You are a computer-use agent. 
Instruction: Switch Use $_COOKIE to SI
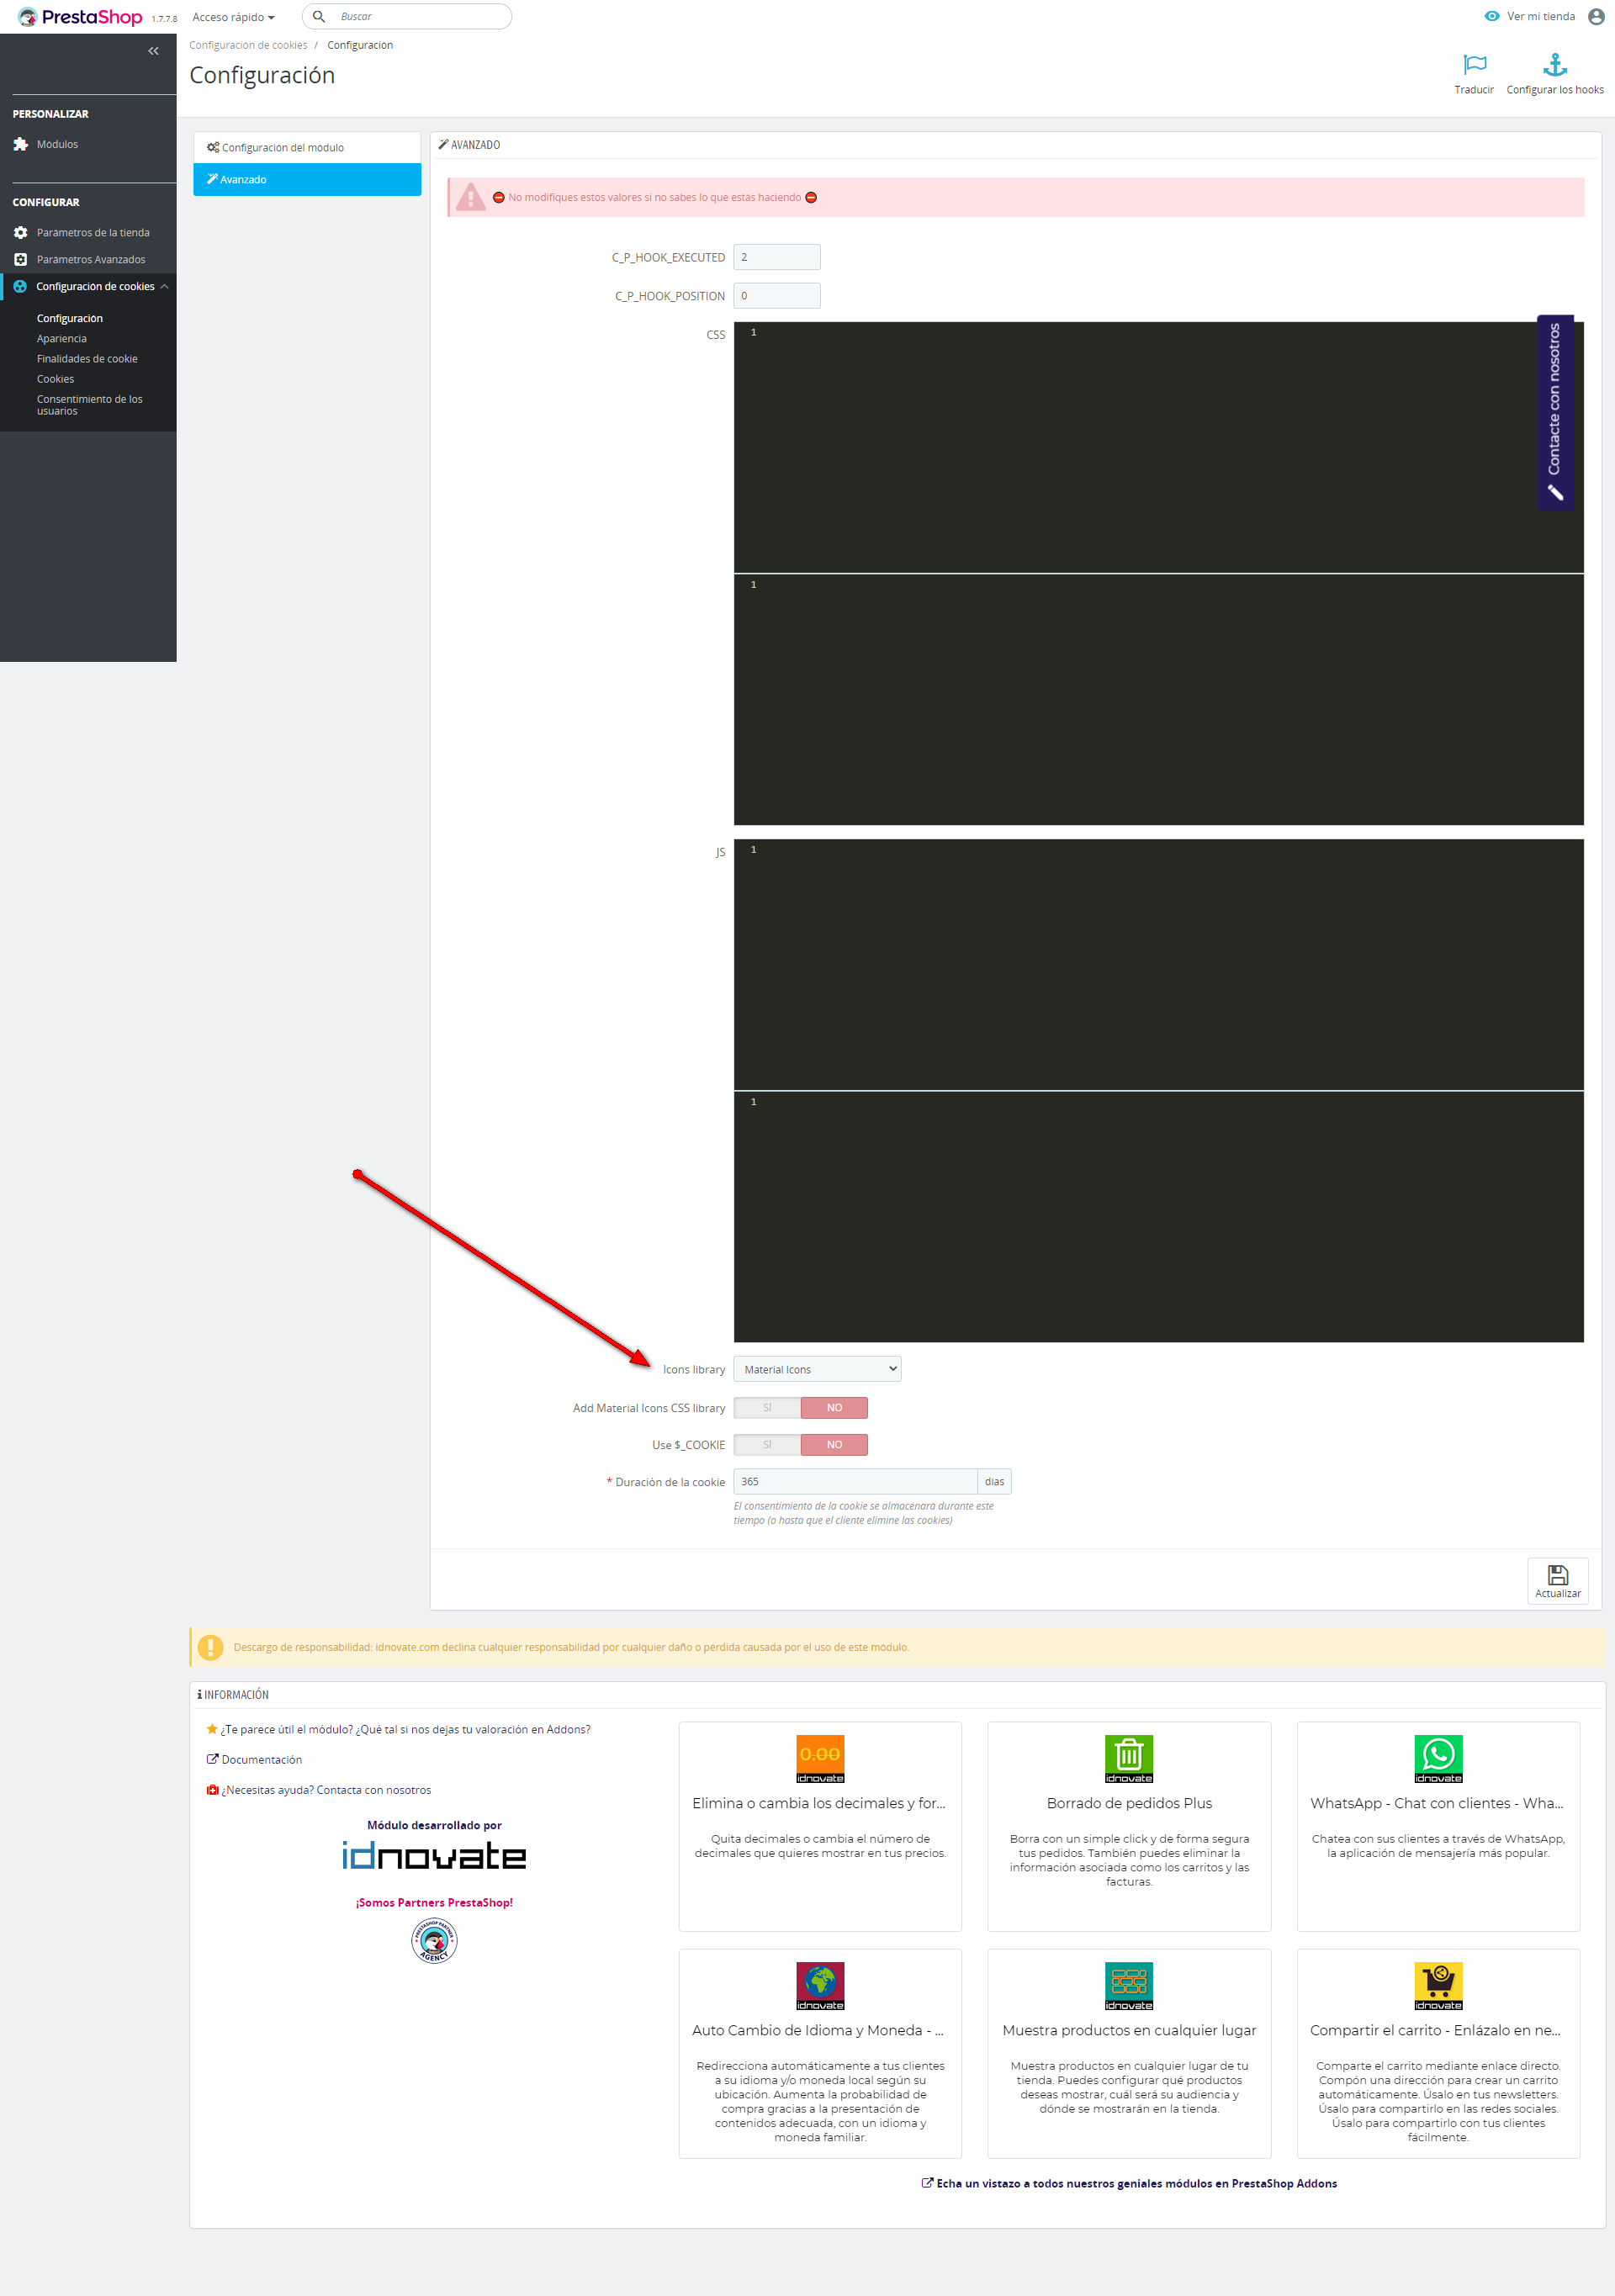point(767,1444)
